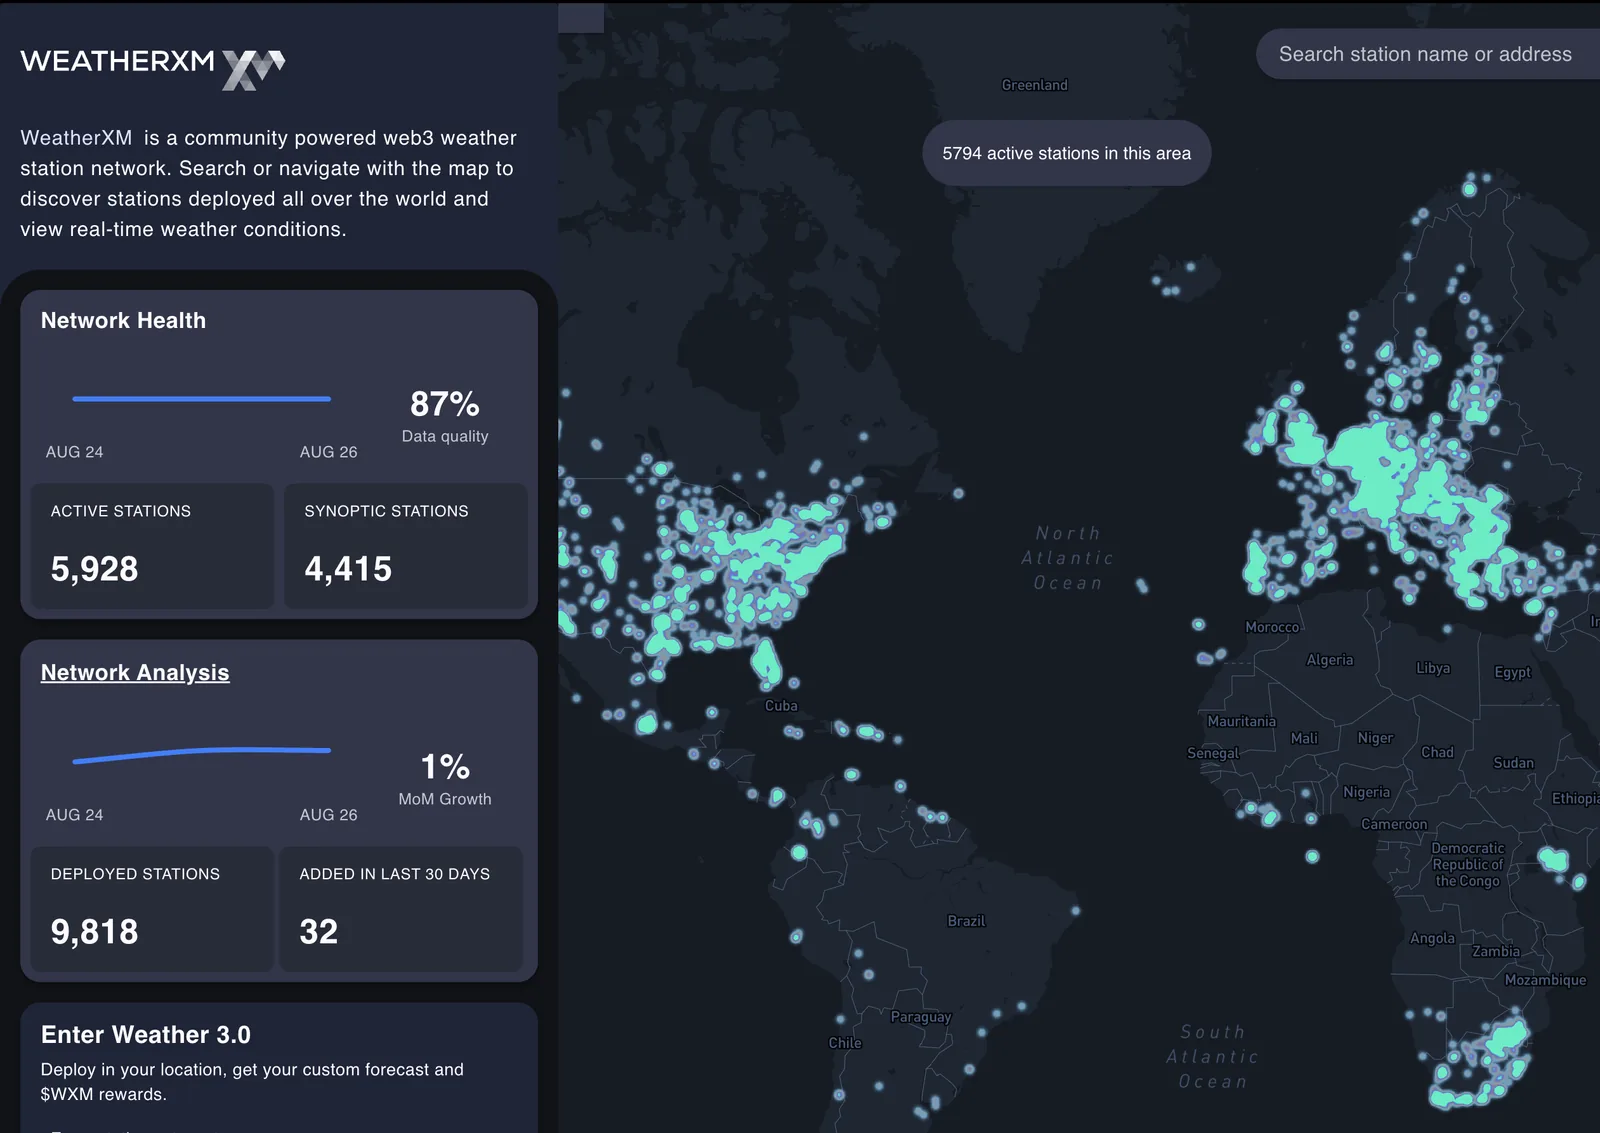Viewport: 1600px width, 1133px height.
Task: Click the Democratic Republic of the Congo label
Action: [1467, 865]
